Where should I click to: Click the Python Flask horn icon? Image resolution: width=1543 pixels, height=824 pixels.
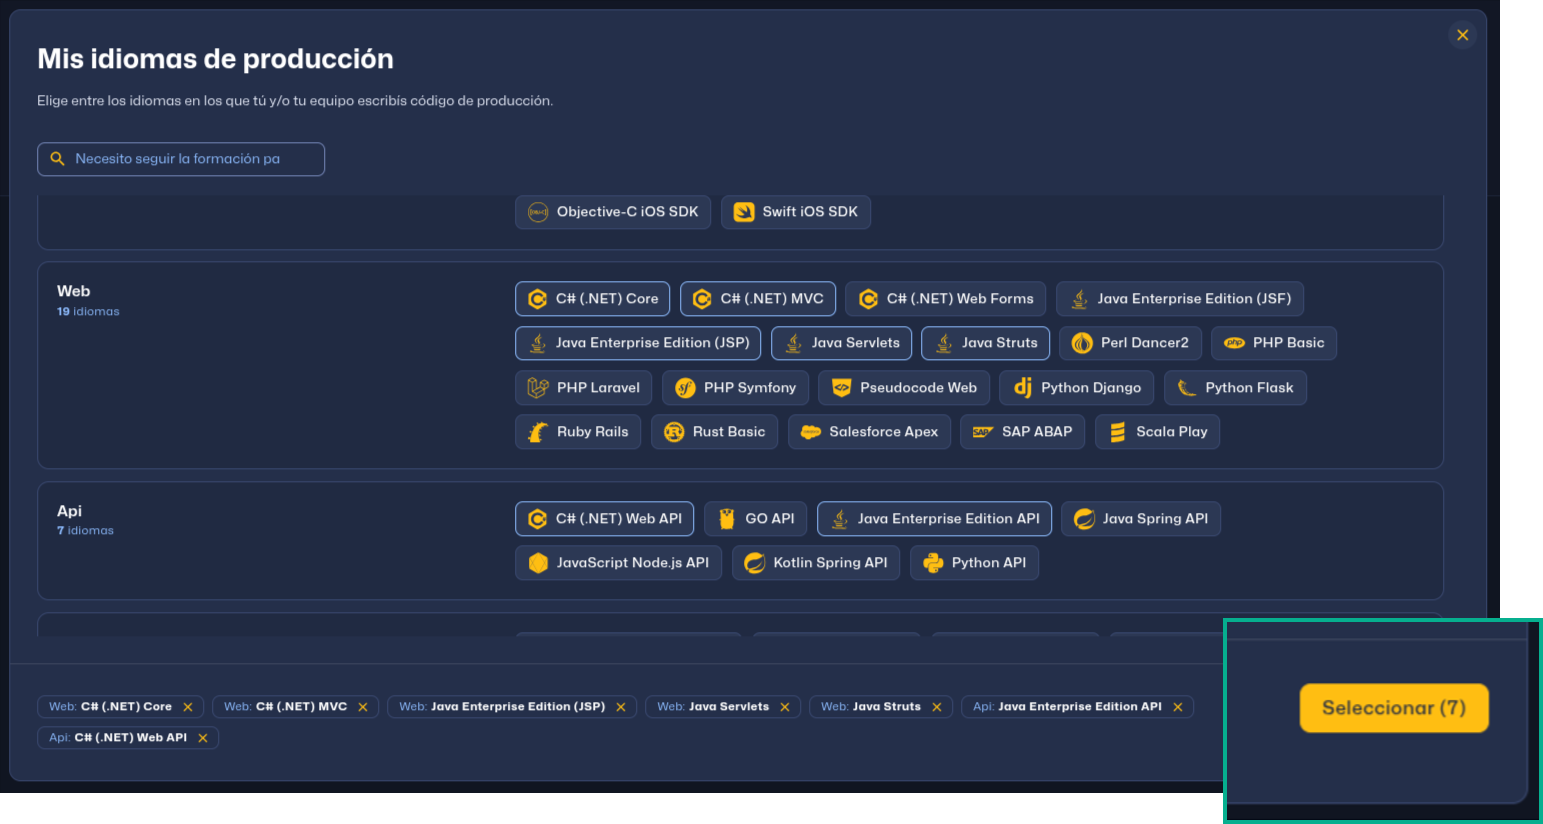pos(1187,388)
